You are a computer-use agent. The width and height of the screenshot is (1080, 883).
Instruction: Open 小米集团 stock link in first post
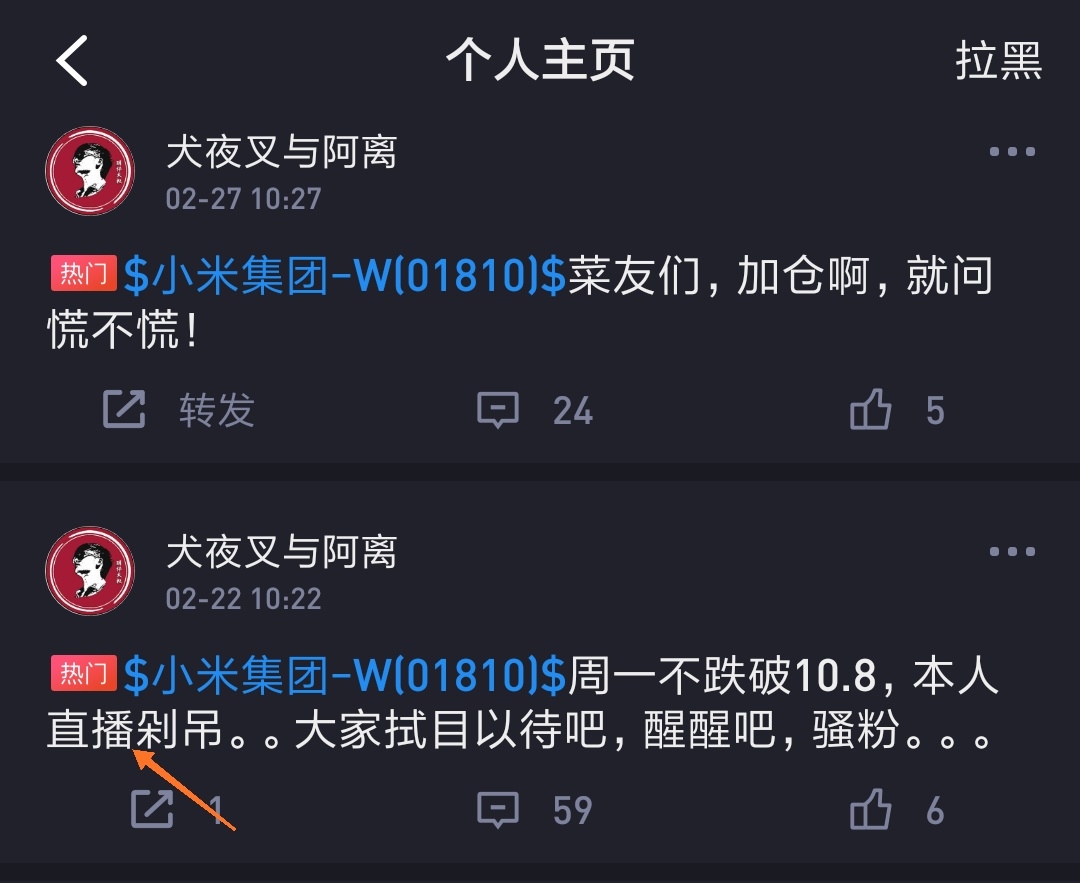click(344, 275)
